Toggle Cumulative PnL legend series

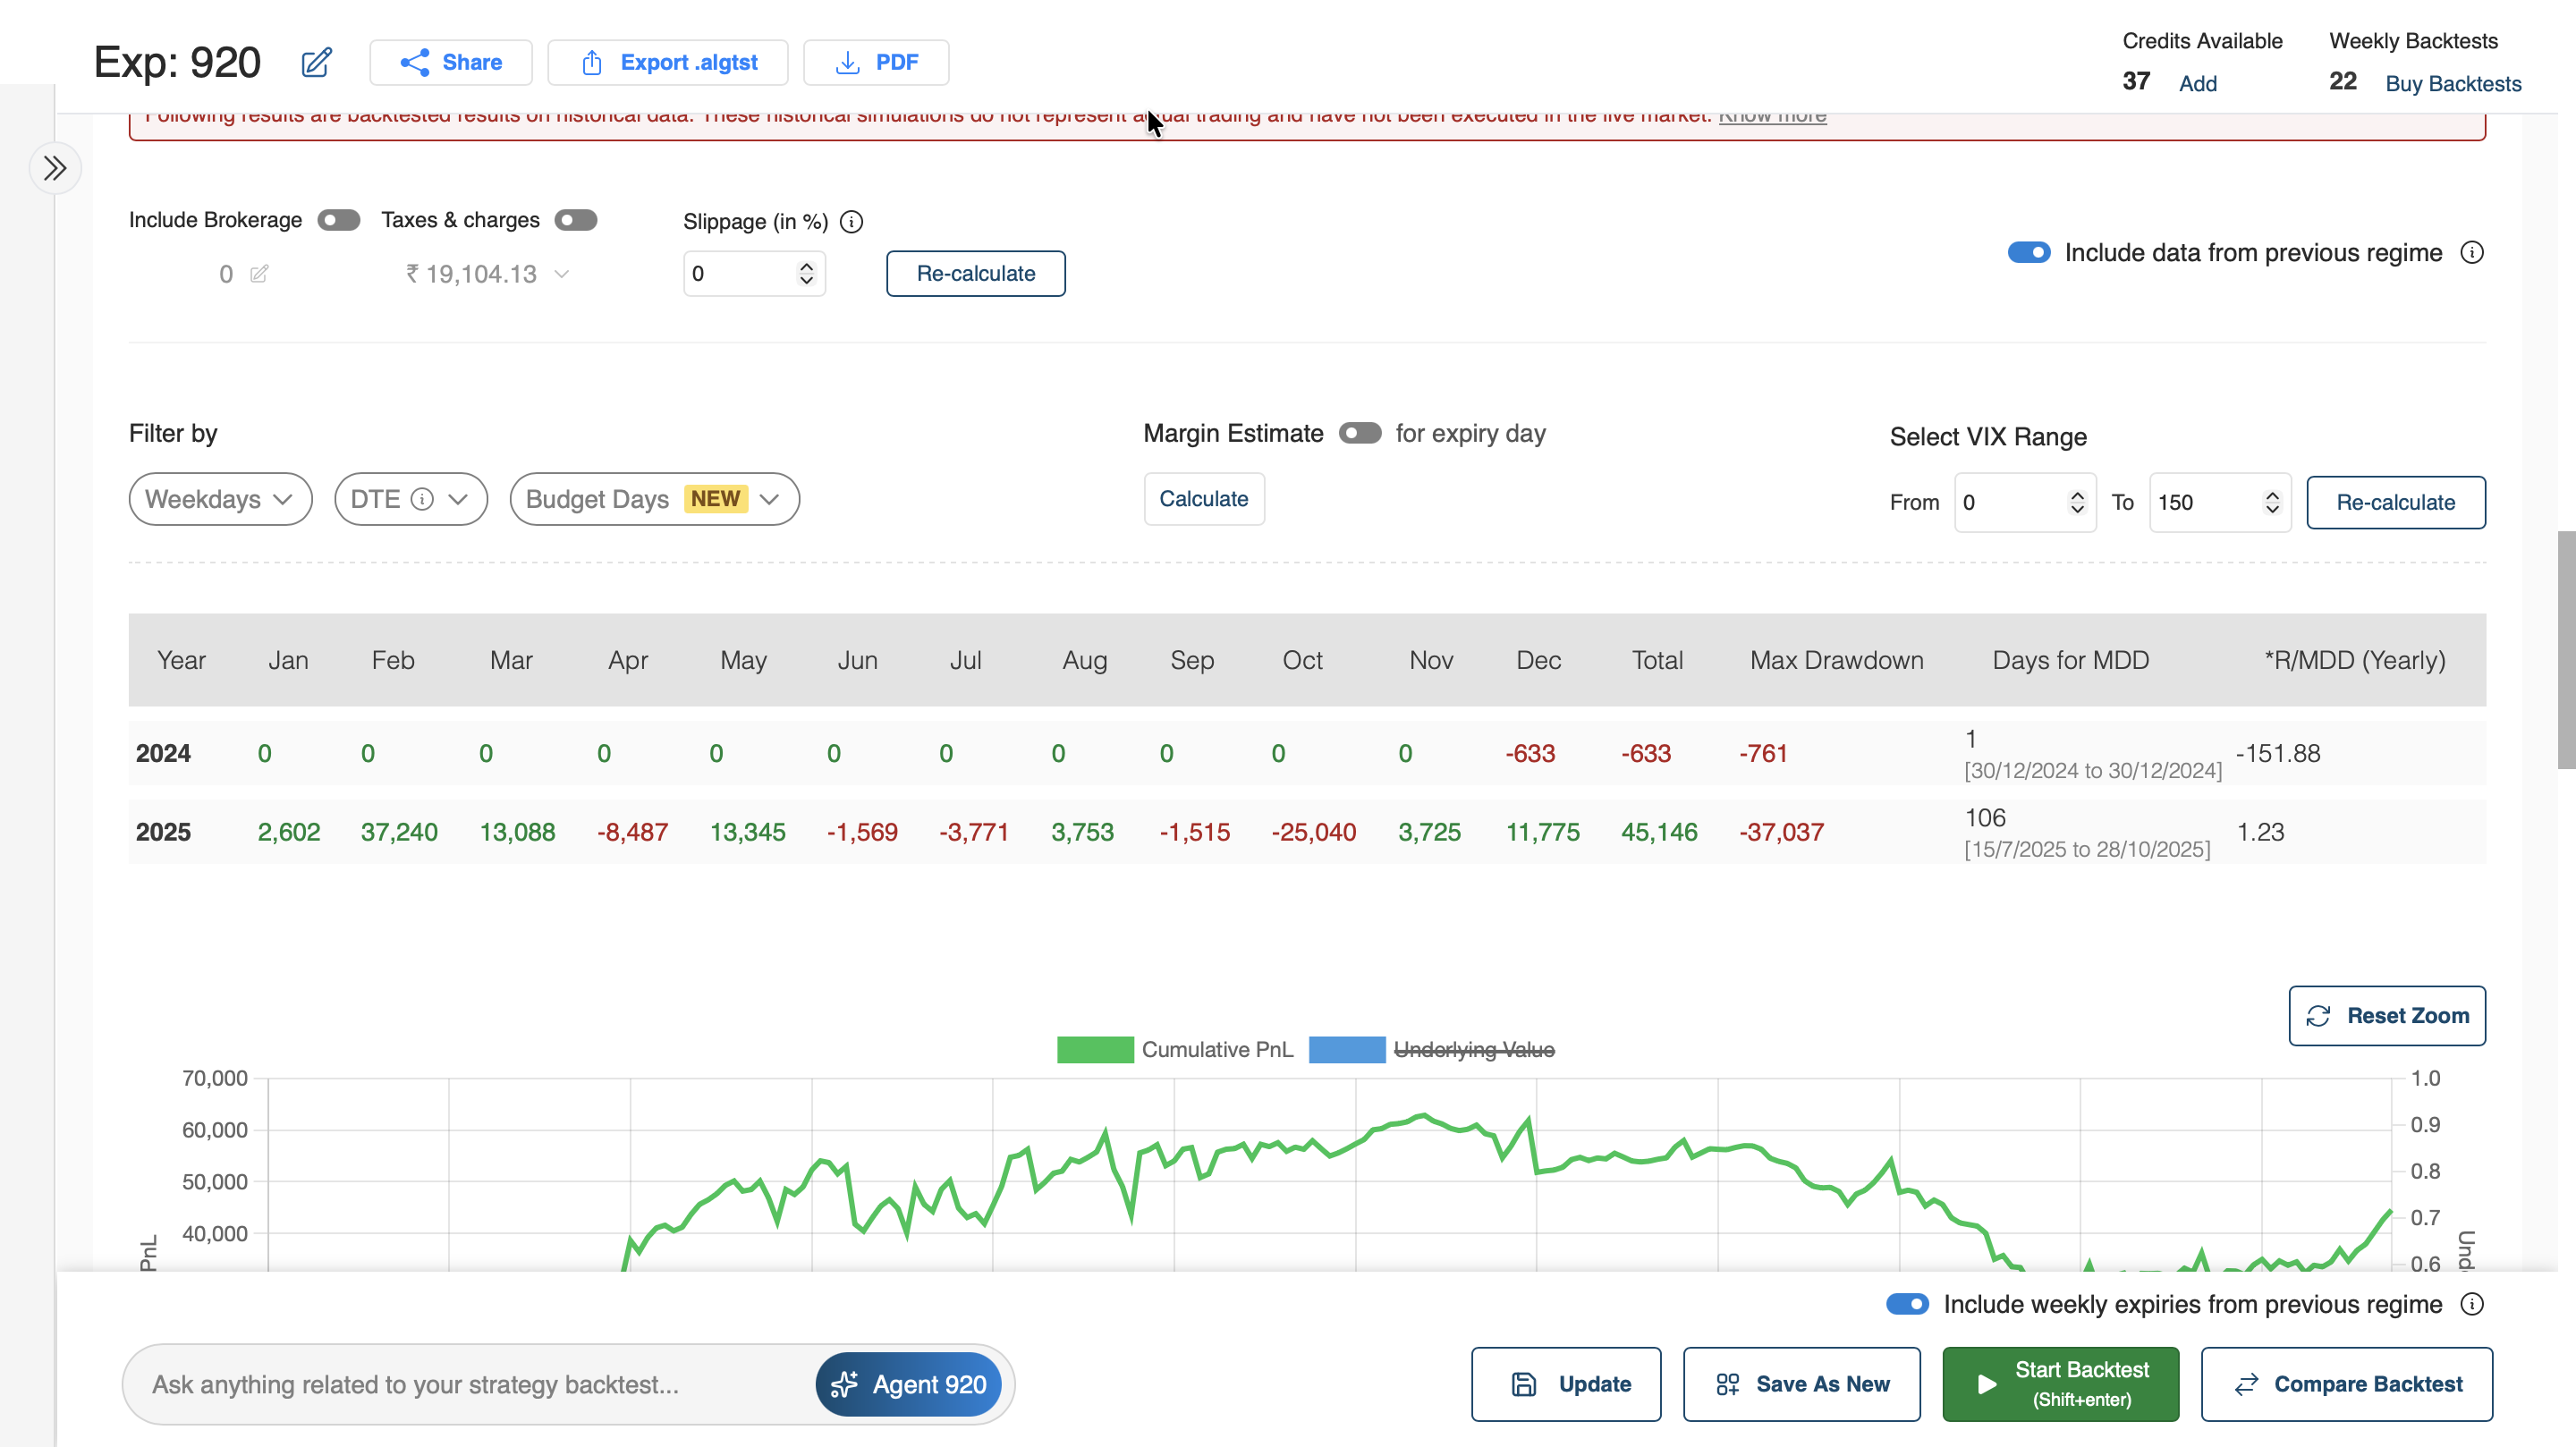click(1174, 1049)
